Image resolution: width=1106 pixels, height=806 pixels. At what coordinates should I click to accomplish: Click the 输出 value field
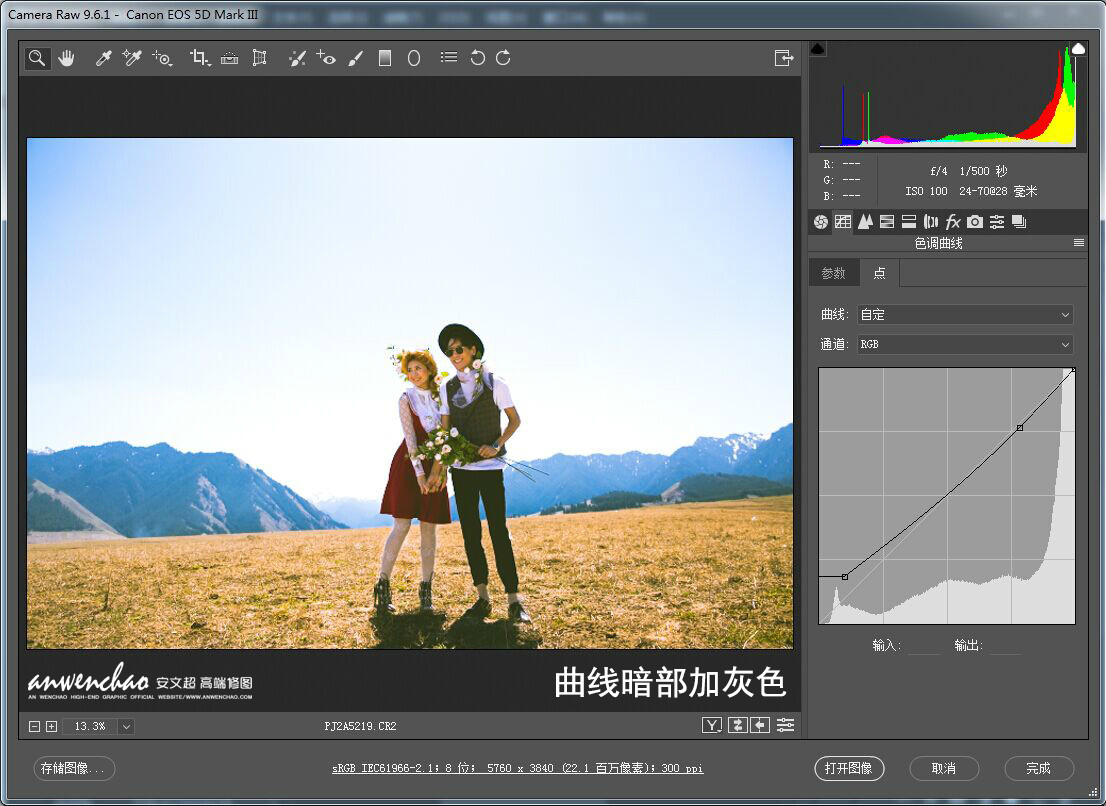pos(1005,645)
